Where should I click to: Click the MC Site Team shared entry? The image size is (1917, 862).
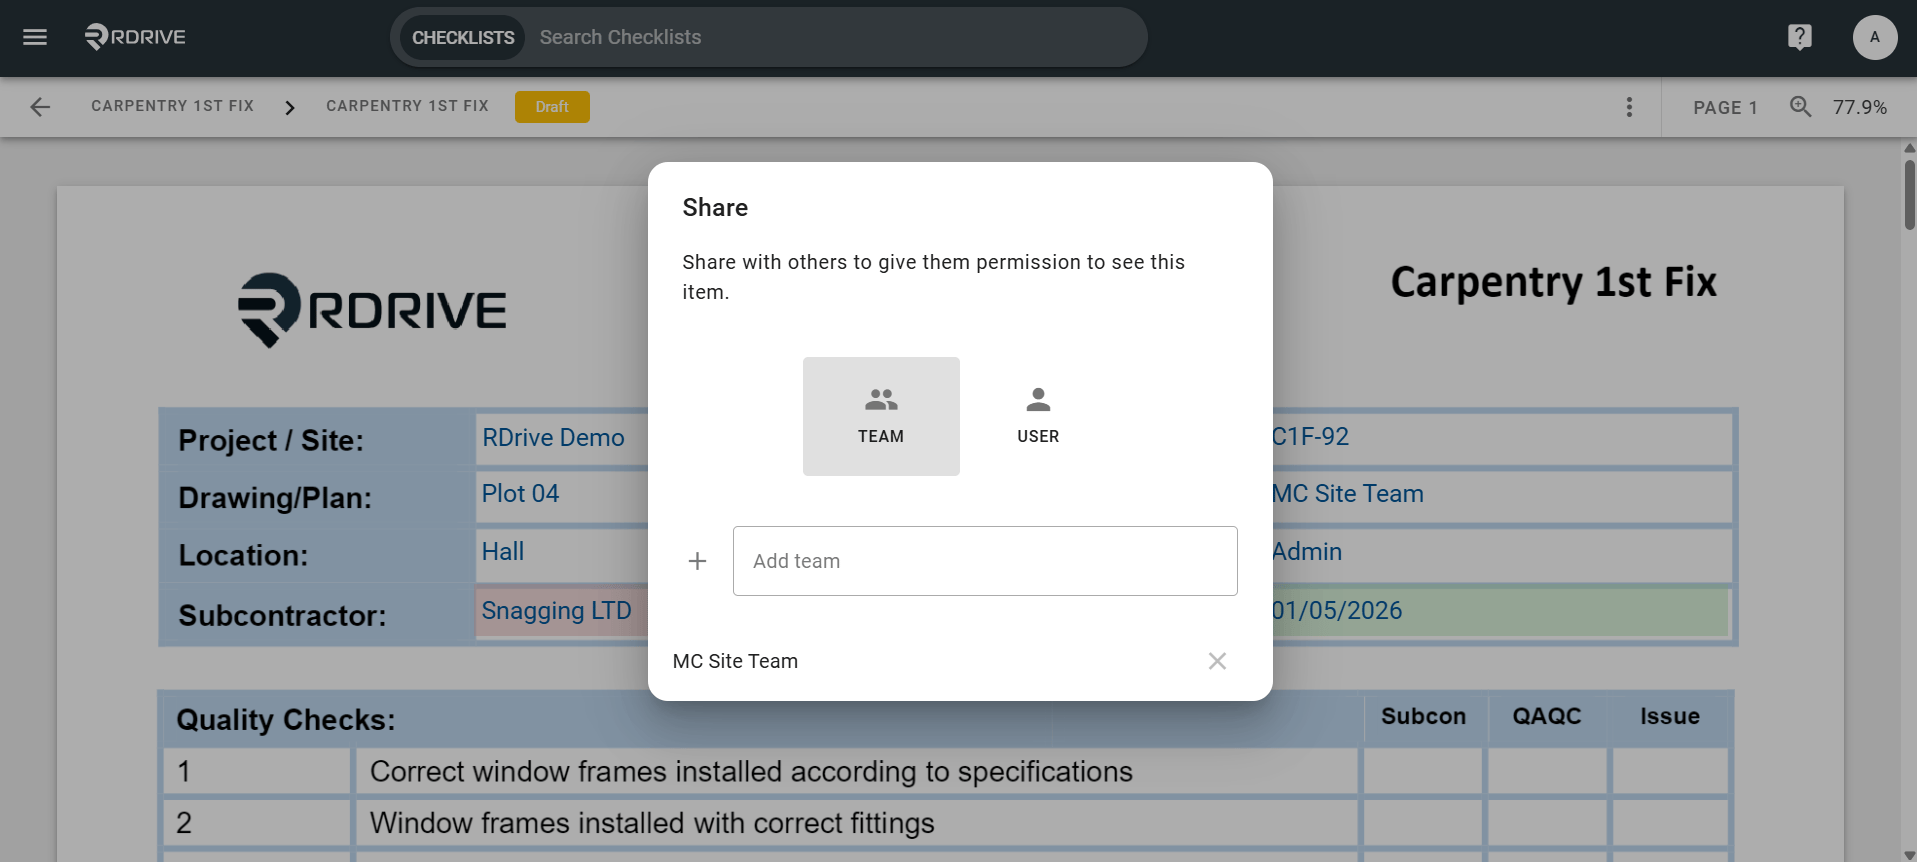pos(735,661)
